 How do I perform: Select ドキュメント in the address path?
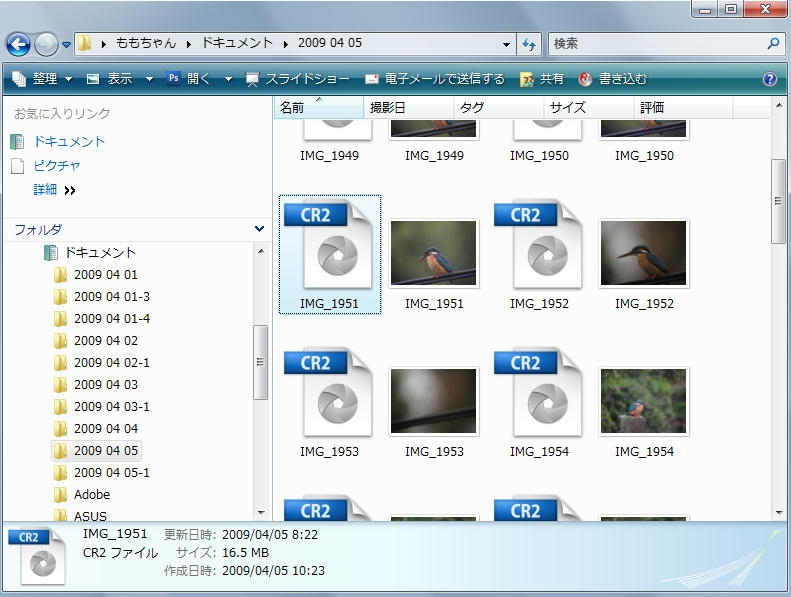pos(237,43)
